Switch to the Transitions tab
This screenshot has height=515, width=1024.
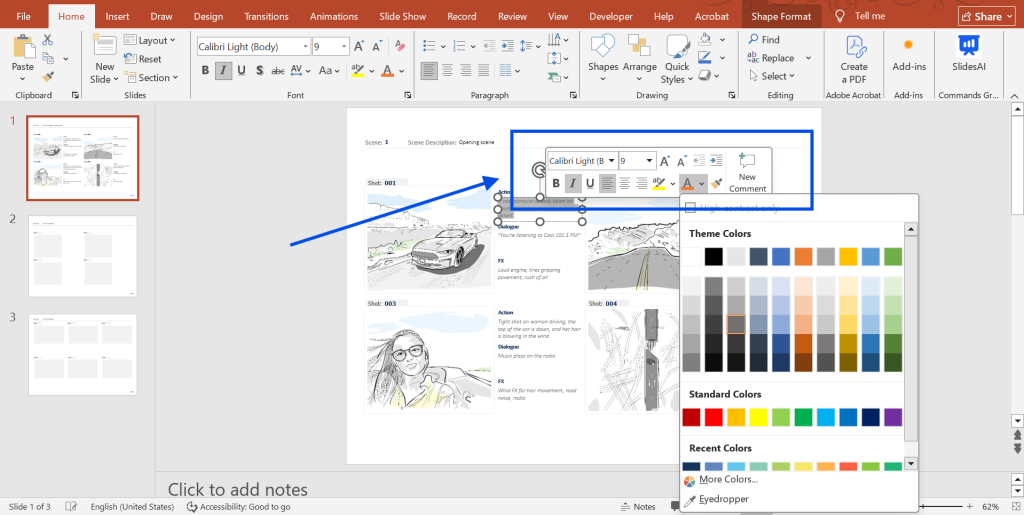[x=266, y=16]
